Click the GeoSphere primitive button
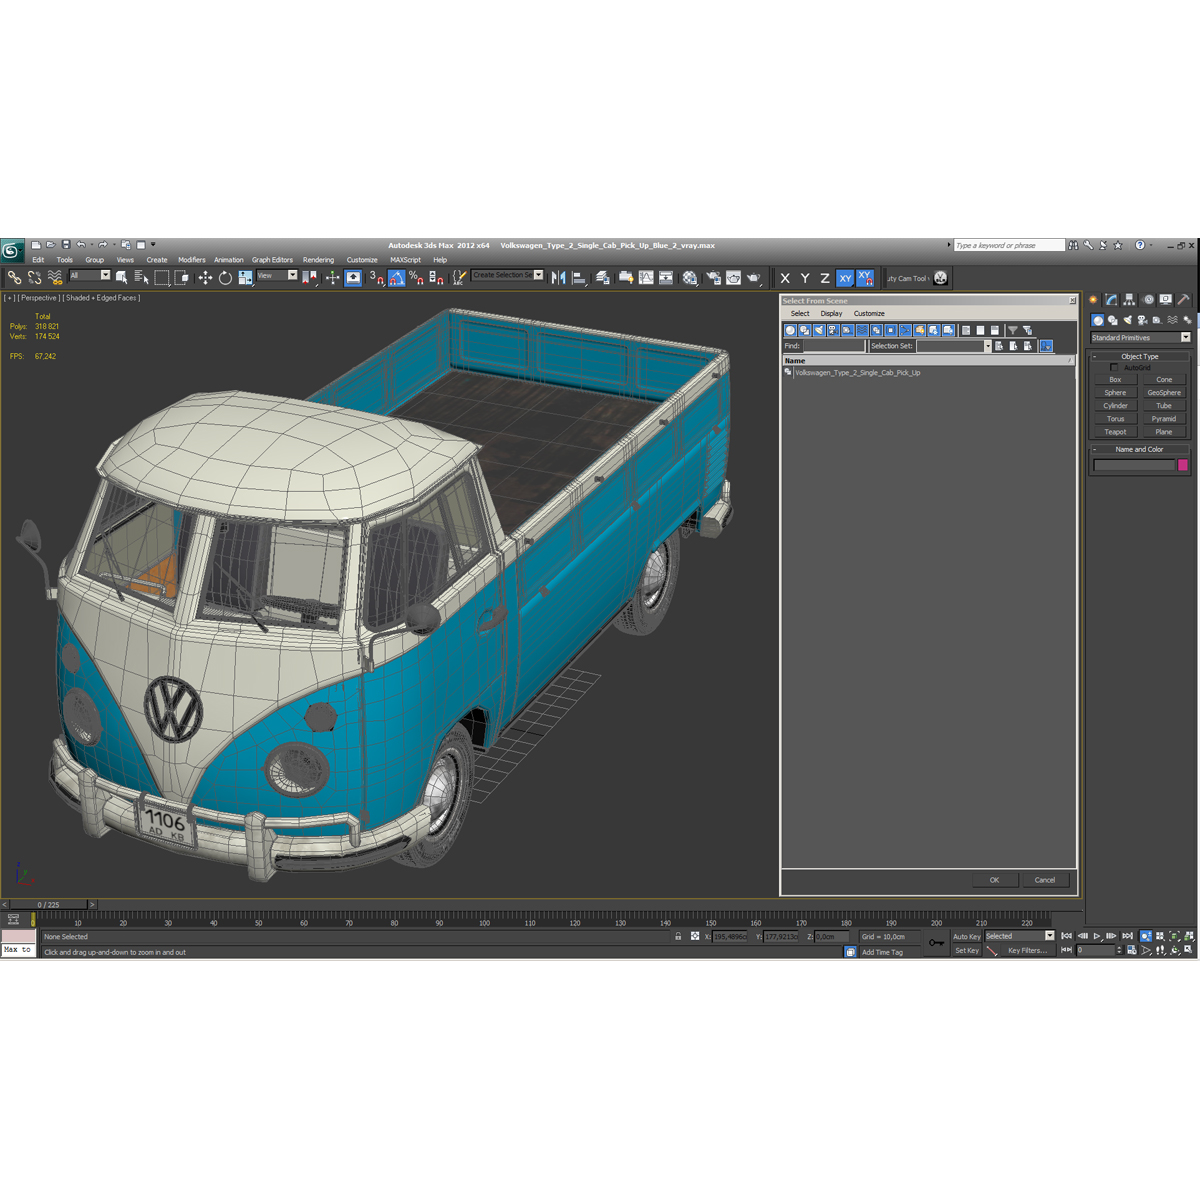The height and width of the screenshot is (1200, 1200). tap(1164, 393)
